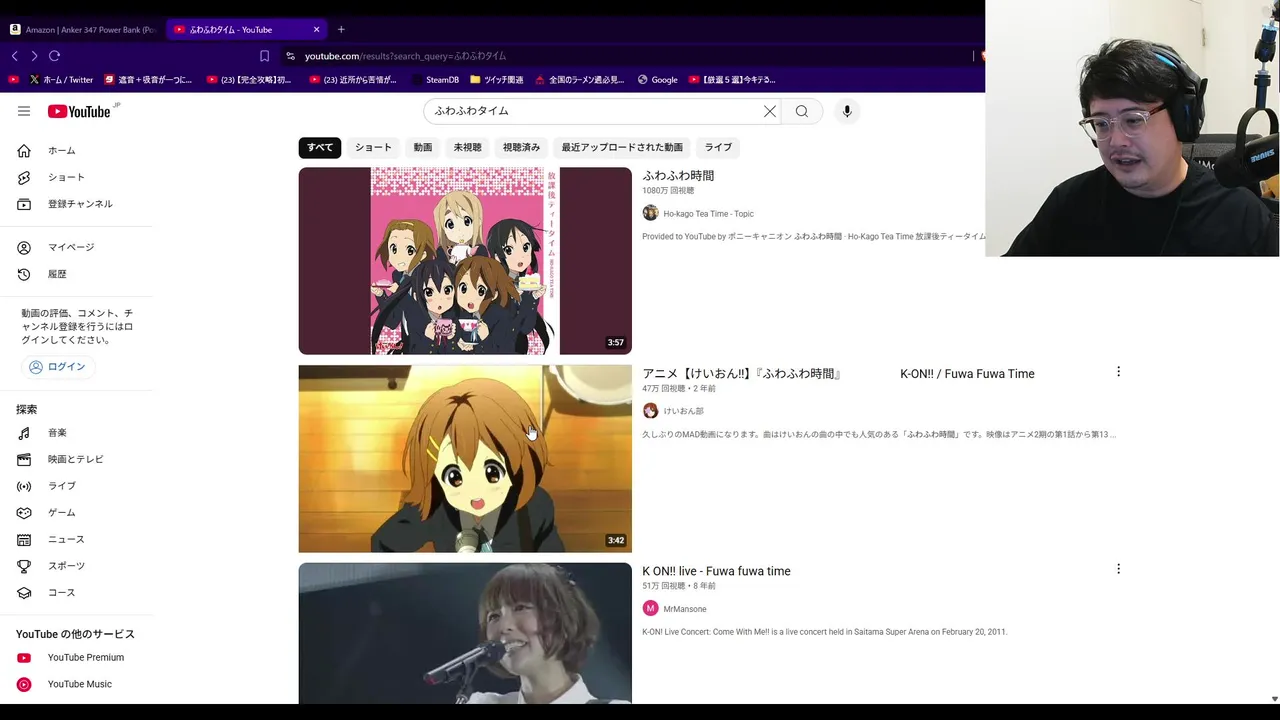
Task: Open the live concert thumbnail
Action: click(x=465, y=633)
